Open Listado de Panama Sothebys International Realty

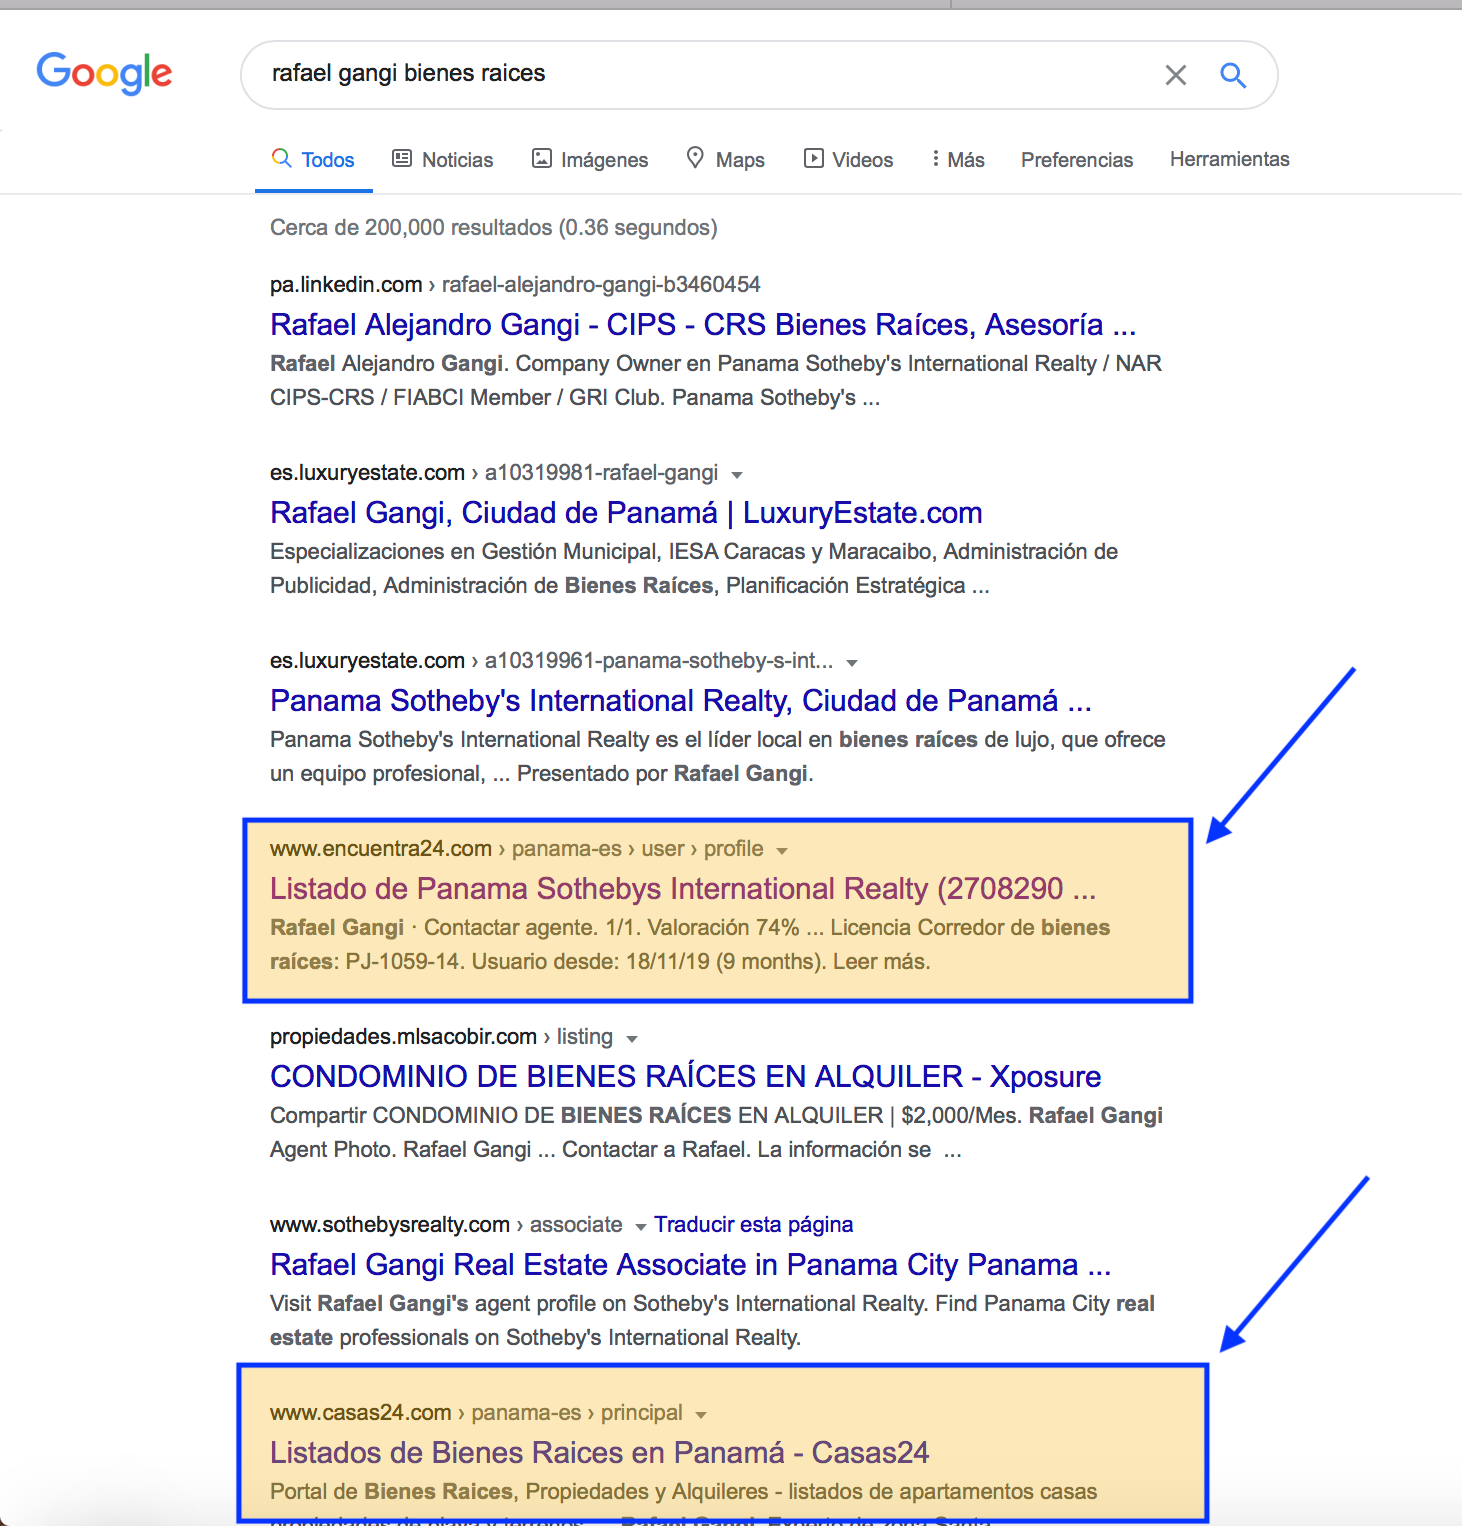(x=683, y=889)
